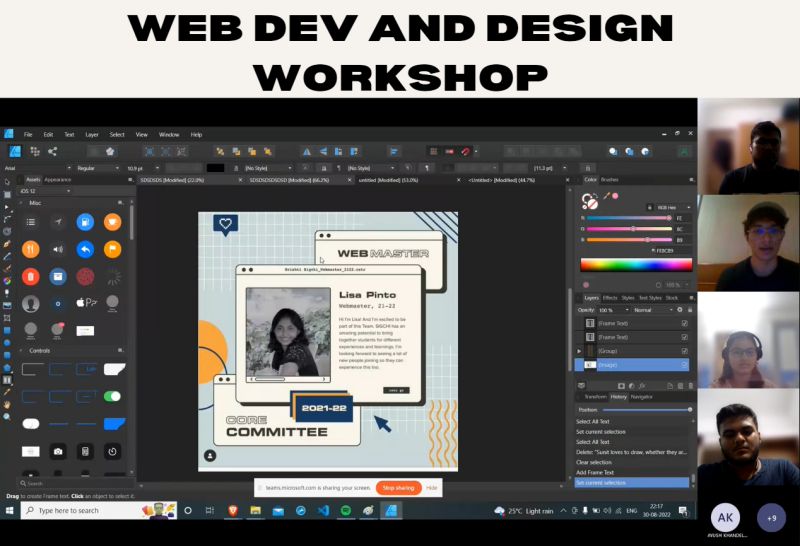Viewport: 800px width, 546px height.
Task: Toggle visibility of second Frame Text layer
Action: click(685, 337)
